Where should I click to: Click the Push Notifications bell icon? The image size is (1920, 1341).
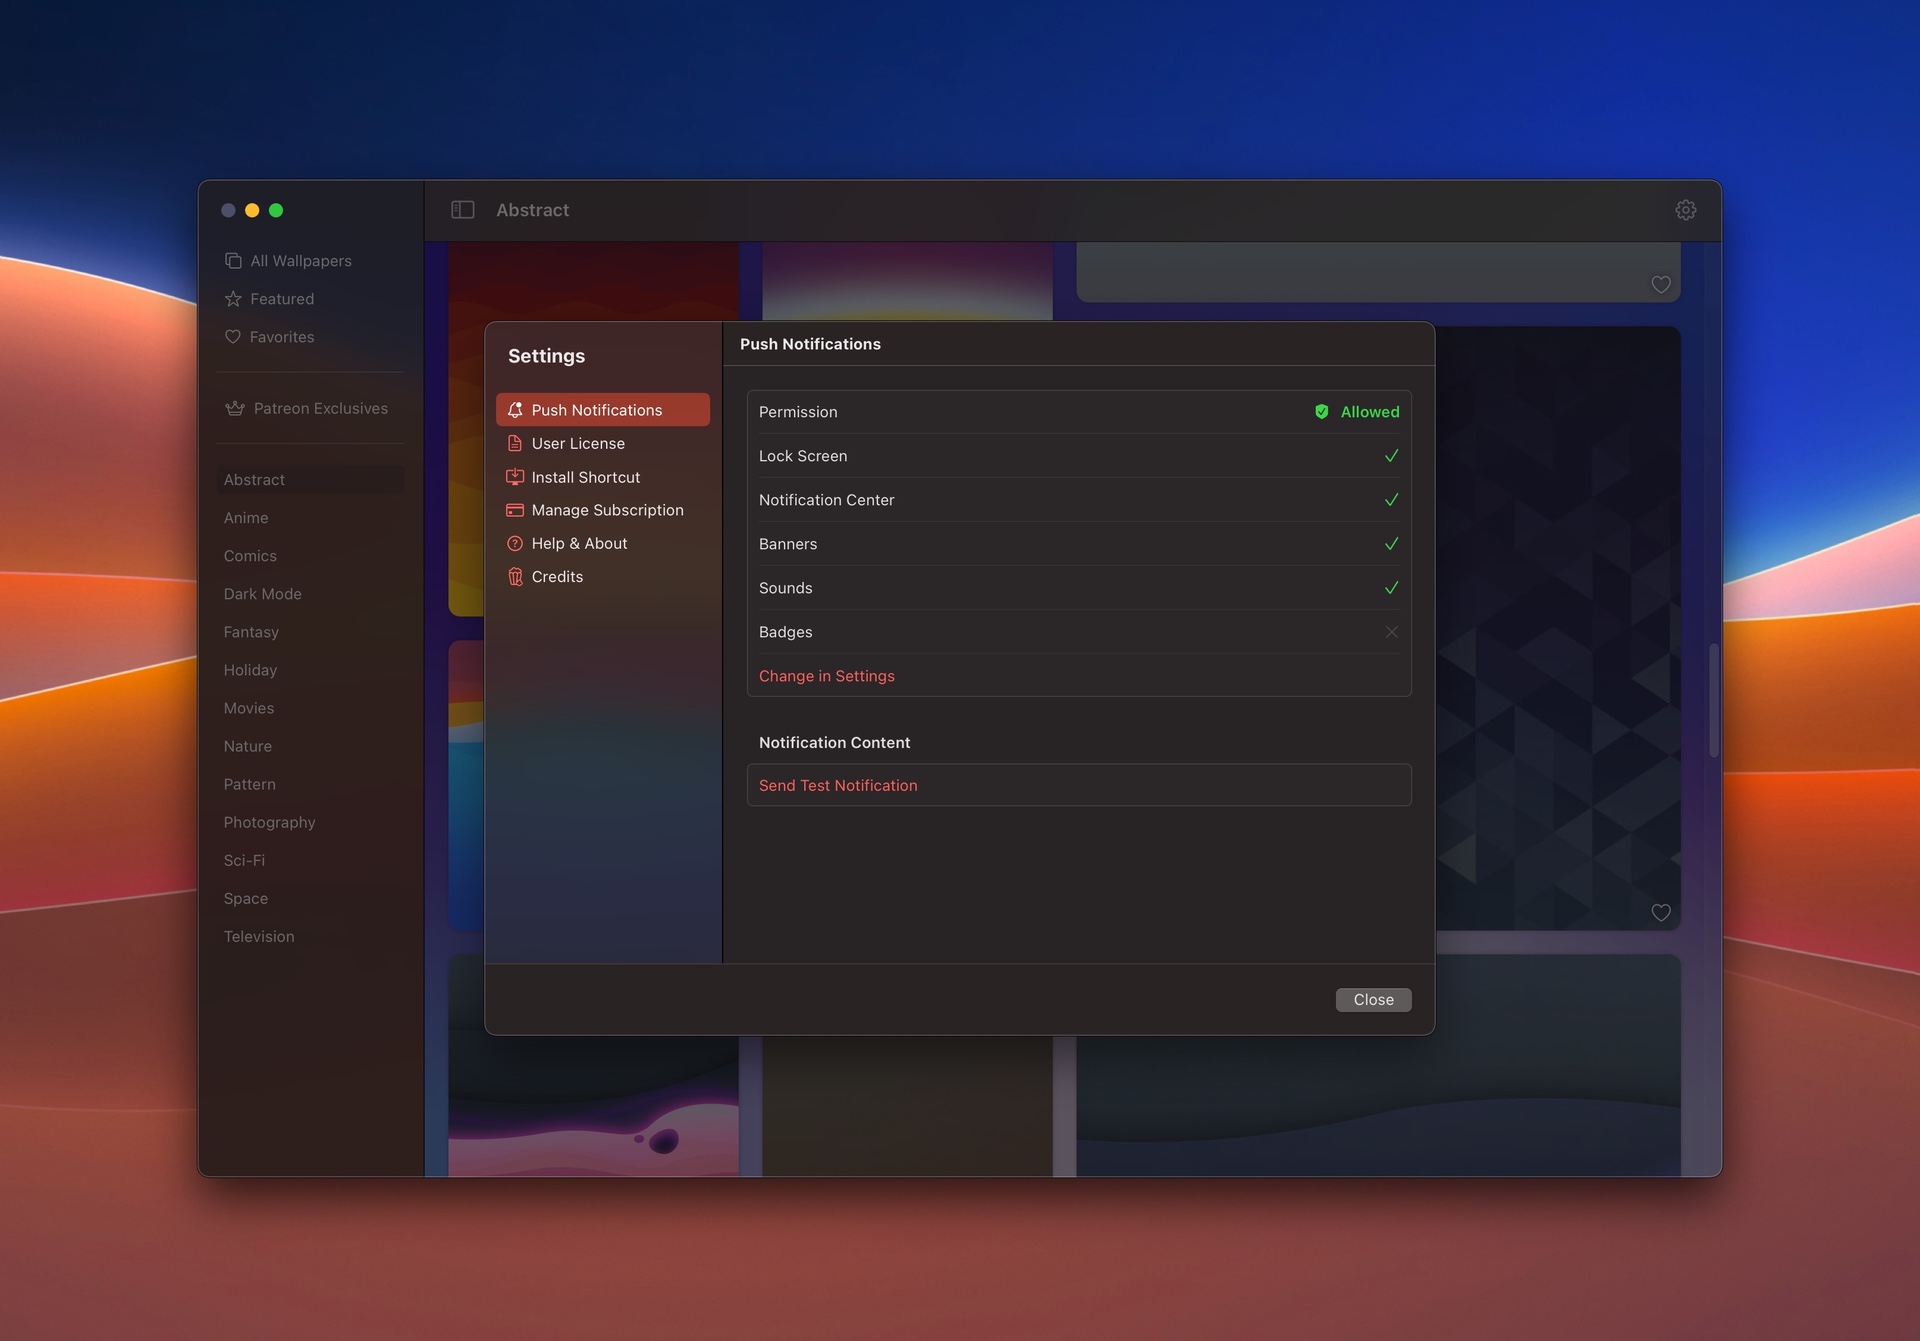pos(515,410)
